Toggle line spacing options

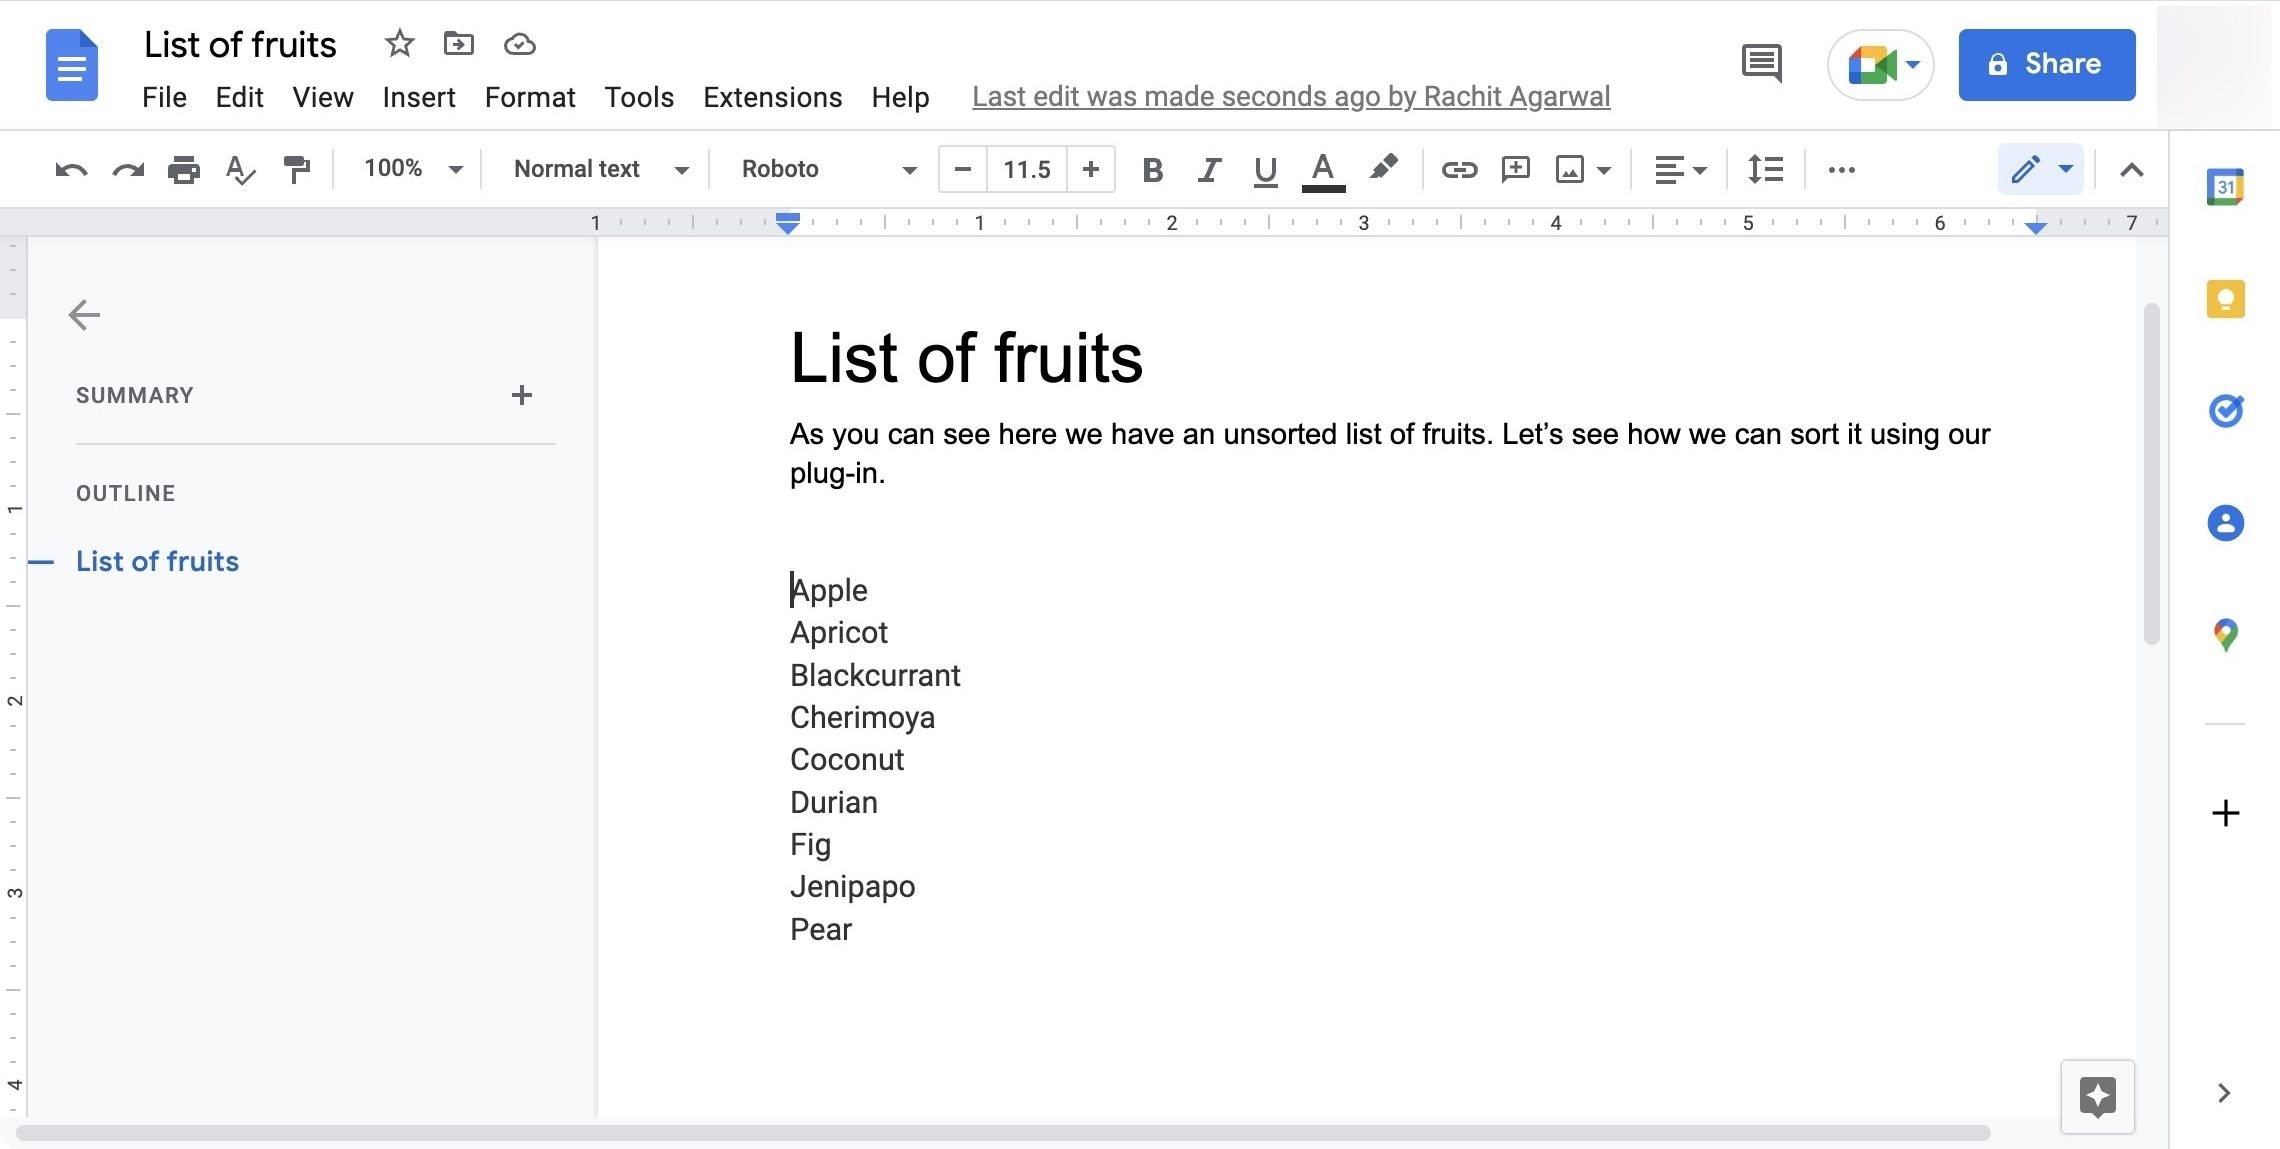coord(1766,167)
